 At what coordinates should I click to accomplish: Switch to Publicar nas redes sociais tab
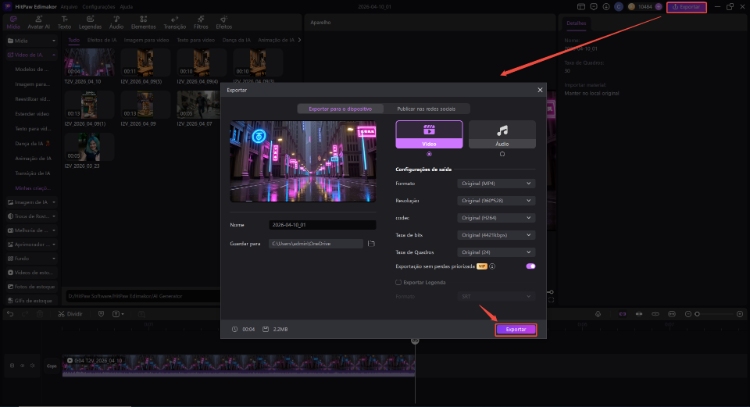(x=426, y=109)
